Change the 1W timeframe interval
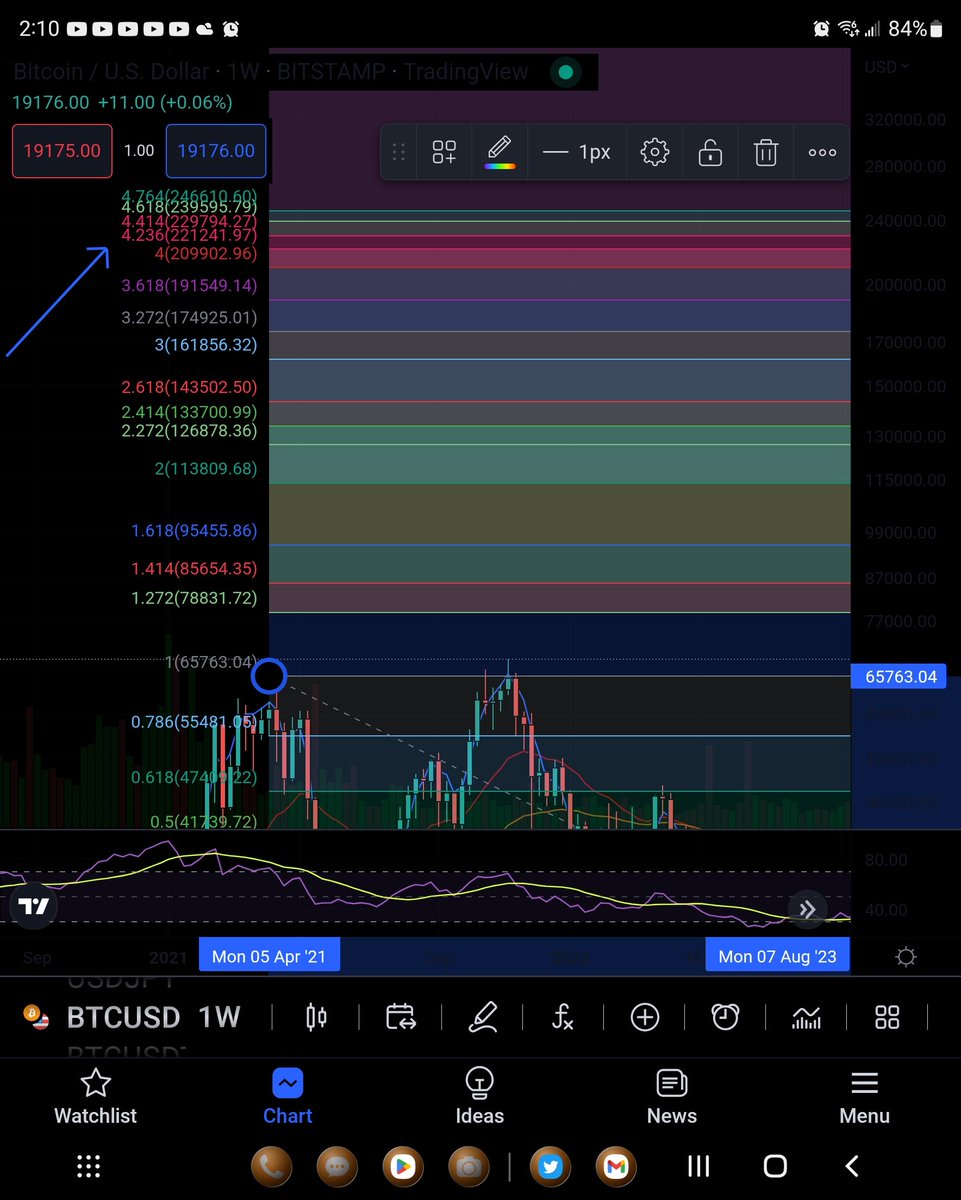Image resolution: width=961 pixels, height=1200 pixels. (x=219, y=1018)
